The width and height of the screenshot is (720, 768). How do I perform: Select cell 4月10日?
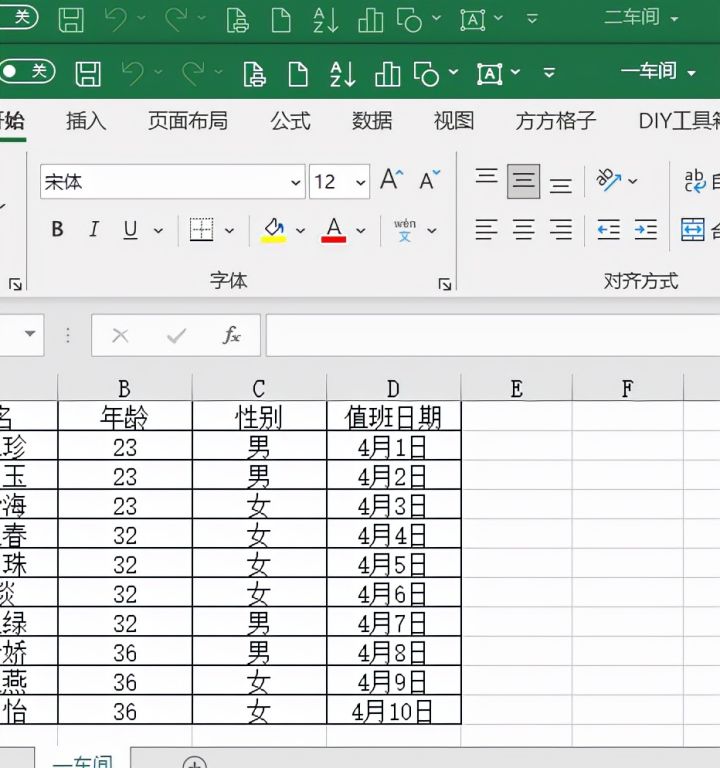coord(393,710)
